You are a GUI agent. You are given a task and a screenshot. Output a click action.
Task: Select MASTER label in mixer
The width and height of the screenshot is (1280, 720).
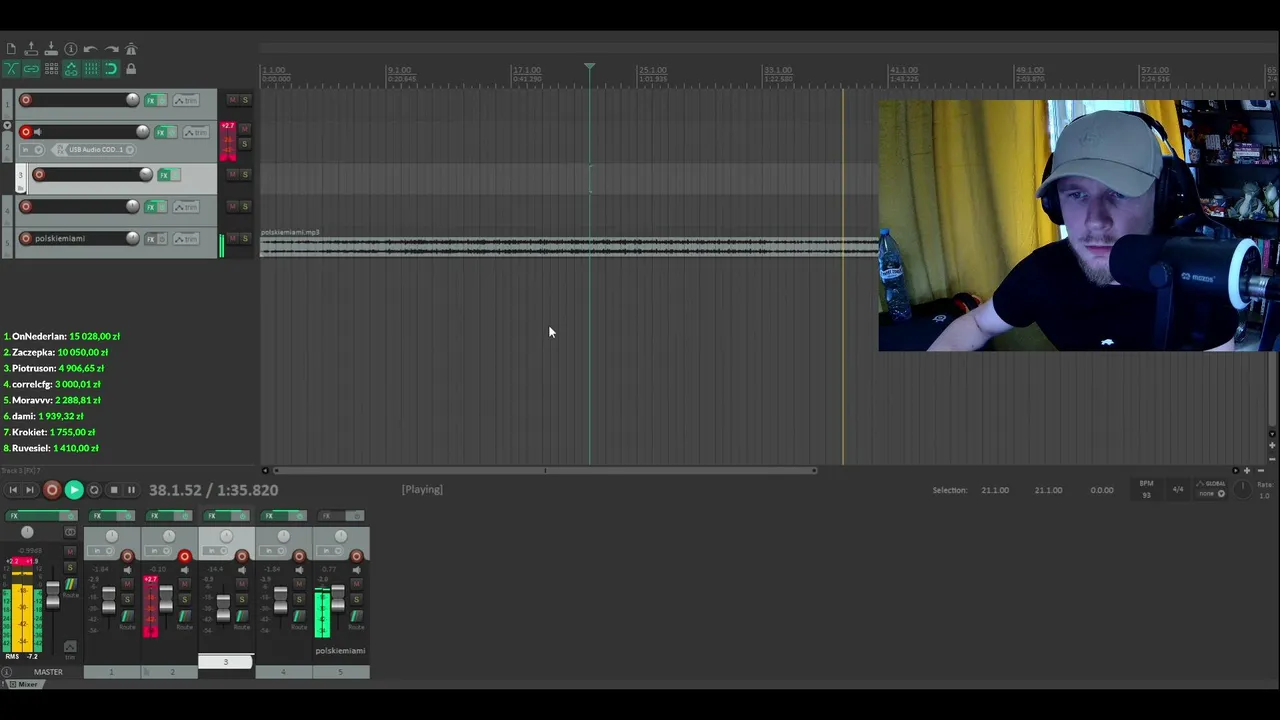(48, 672)
